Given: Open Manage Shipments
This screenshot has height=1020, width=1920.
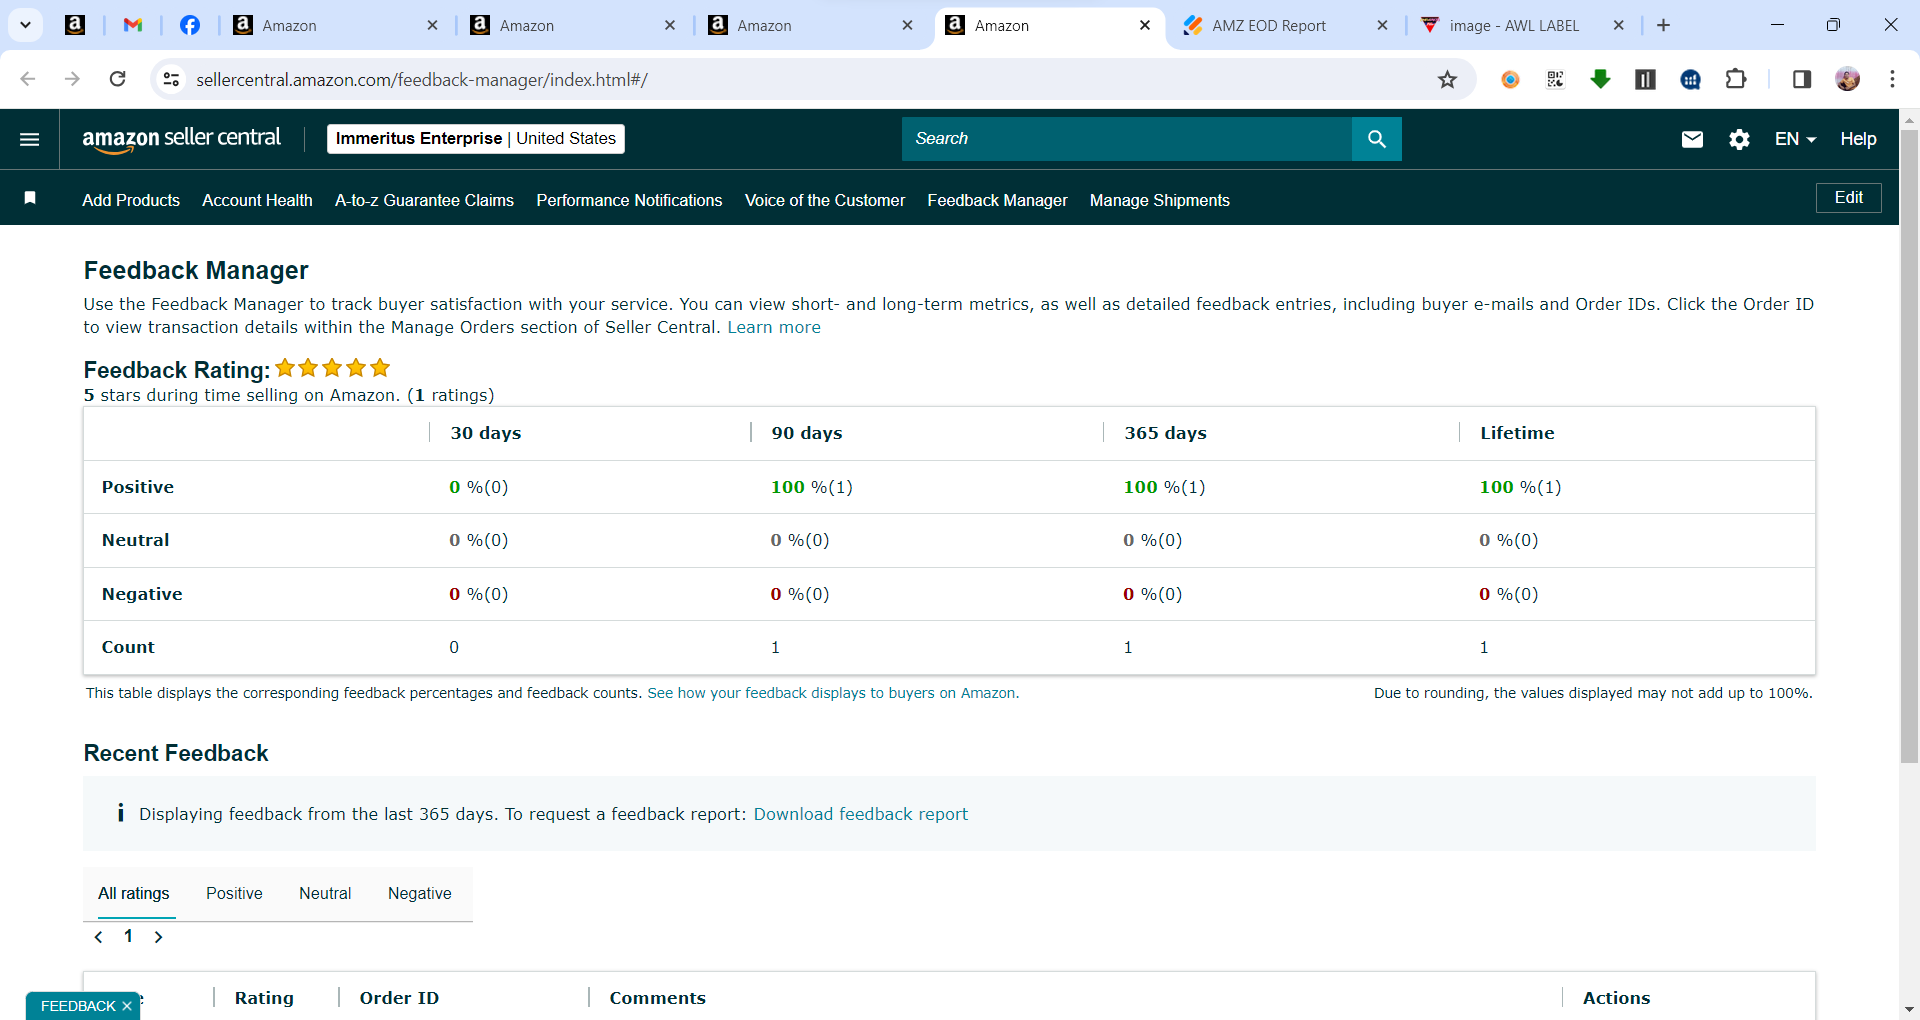Looking at the screenshot, I should click(1160, 200).
